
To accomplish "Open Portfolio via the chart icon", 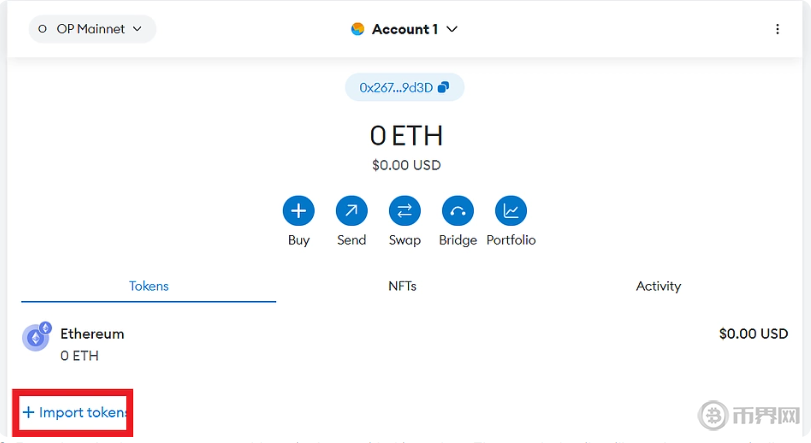I will point(511,211).
